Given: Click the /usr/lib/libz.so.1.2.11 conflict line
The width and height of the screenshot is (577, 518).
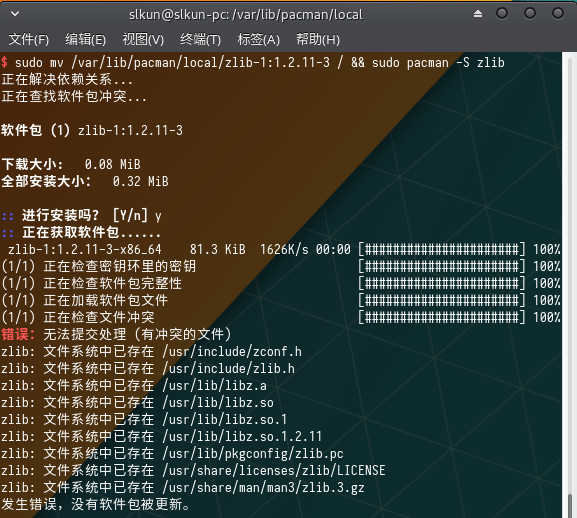Looking at the screenshot, I should pyautogui.click(x=162, y=437).
